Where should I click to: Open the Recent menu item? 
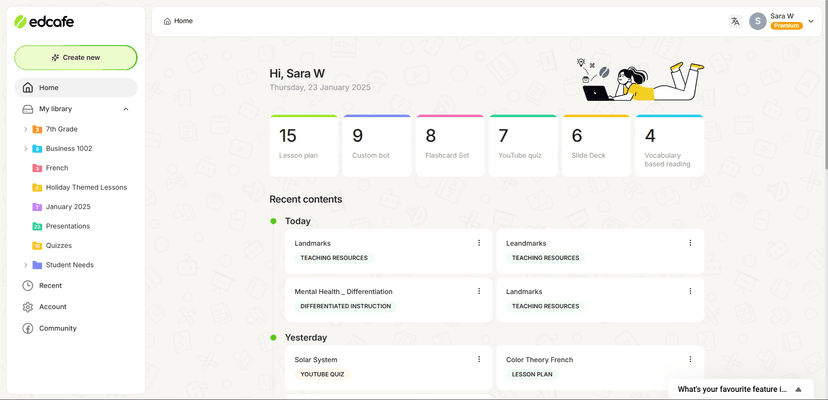point(50,285)
